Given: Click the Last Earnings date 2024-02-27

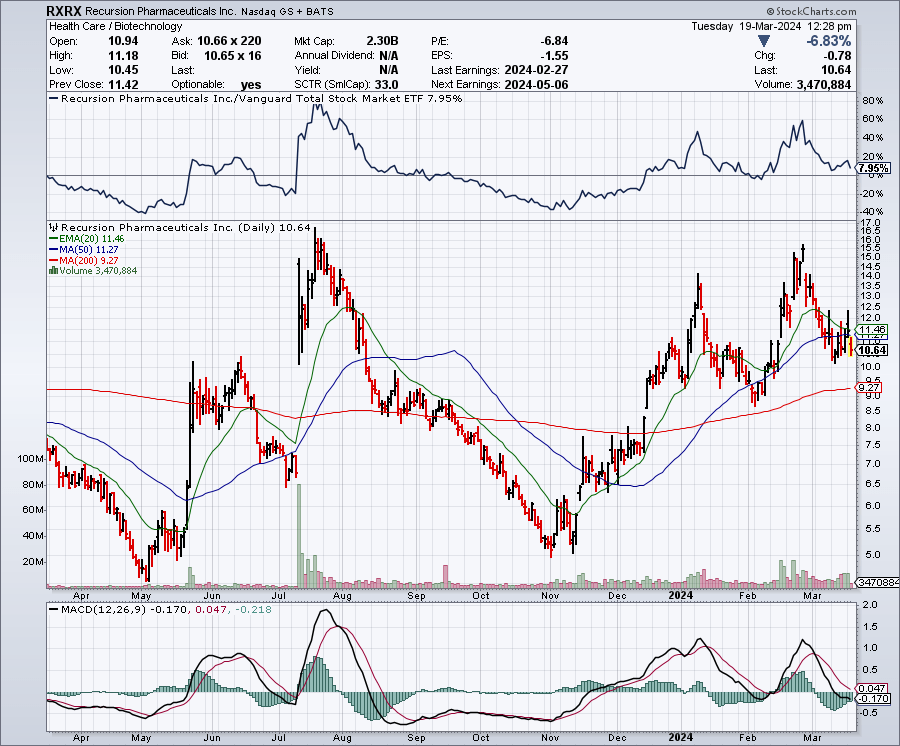Looking at the screenshot, I should (x=536, y=70).
